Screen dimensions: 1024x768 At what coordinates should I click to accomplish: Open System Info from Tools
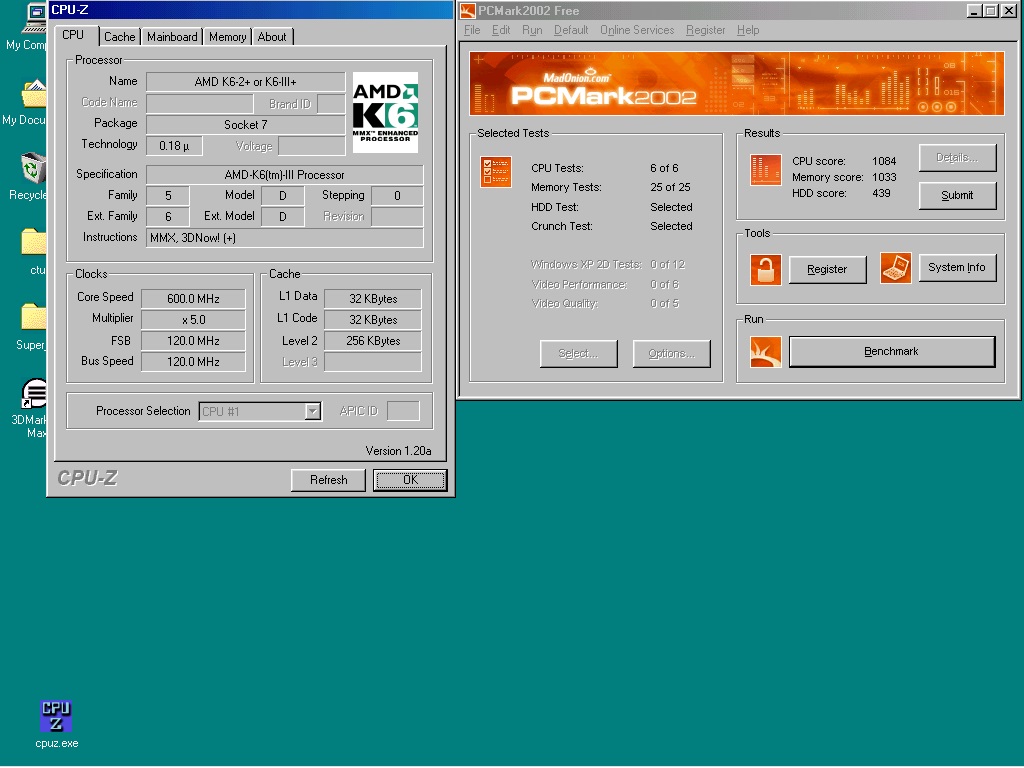click(957, 268)
